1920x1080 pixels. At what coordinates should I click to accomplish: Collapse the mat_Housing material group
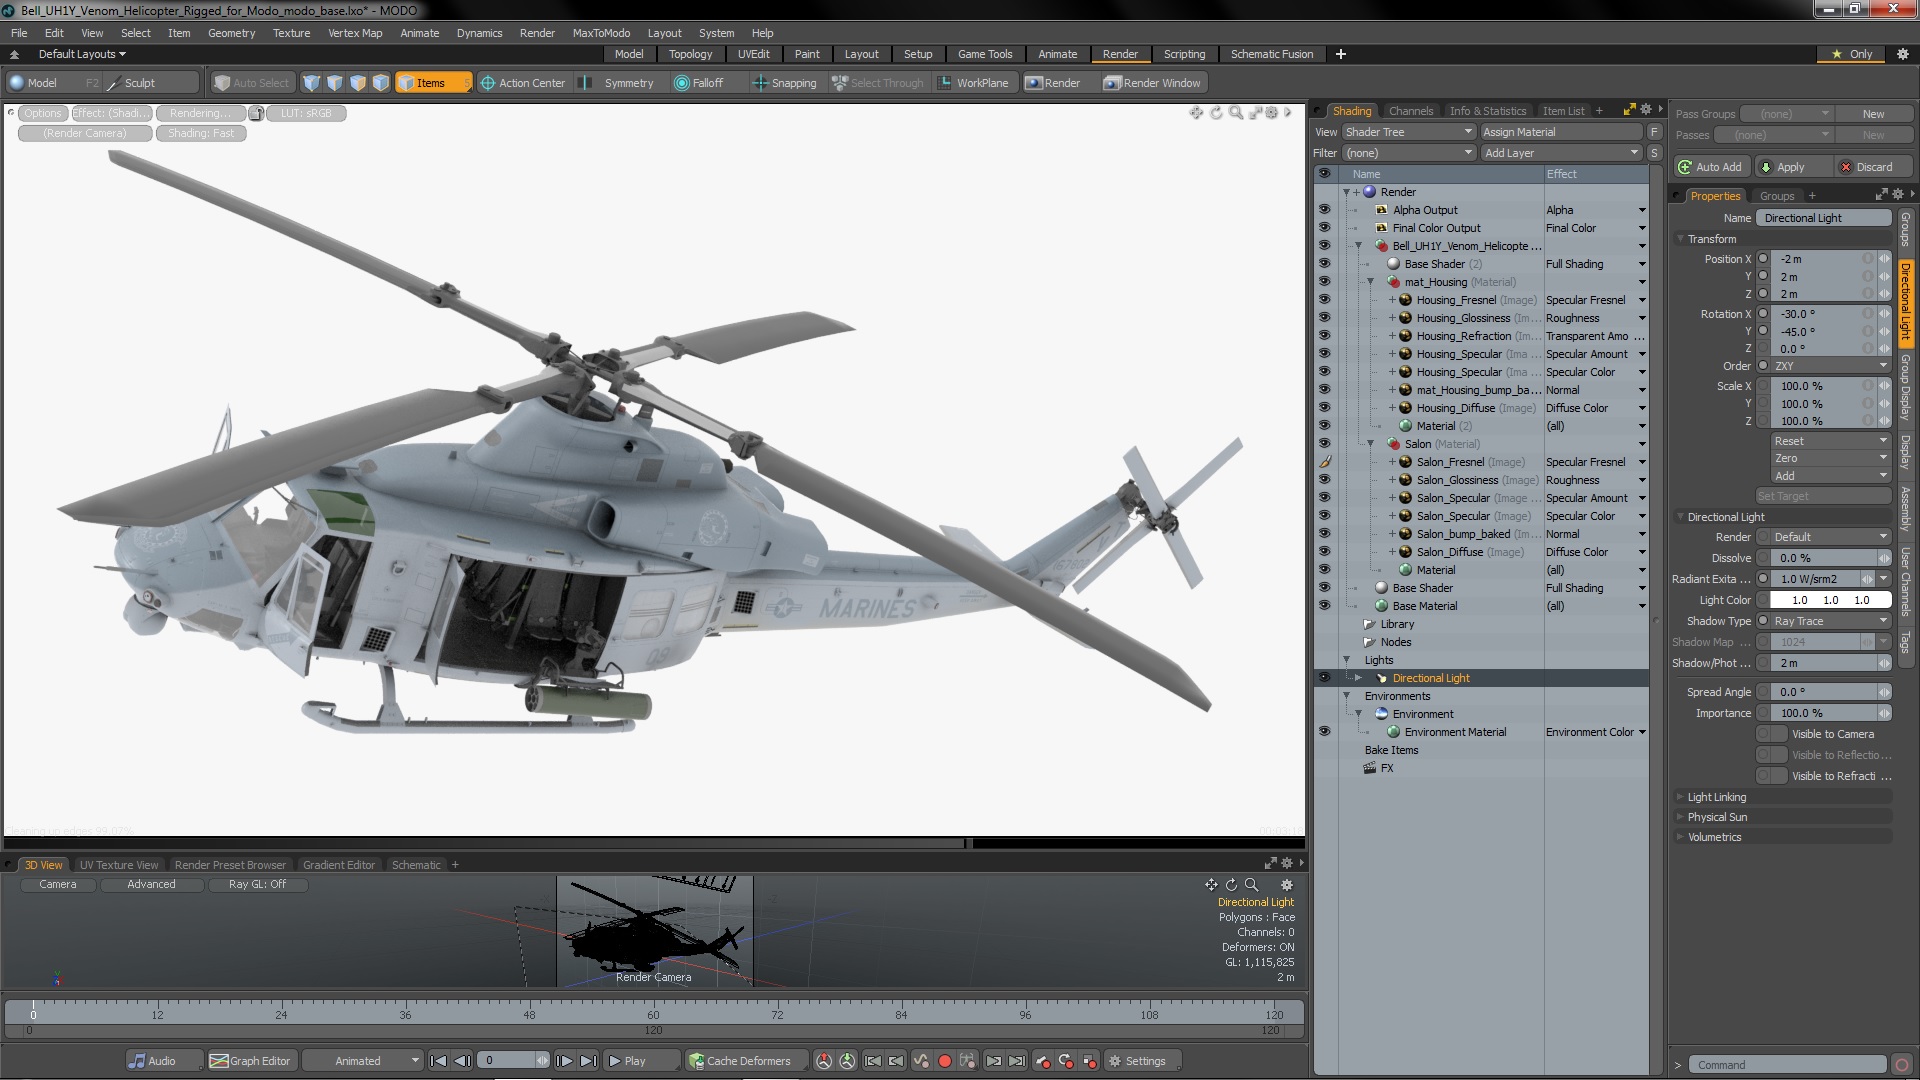pyautogui.click(x=1370, y=282)
